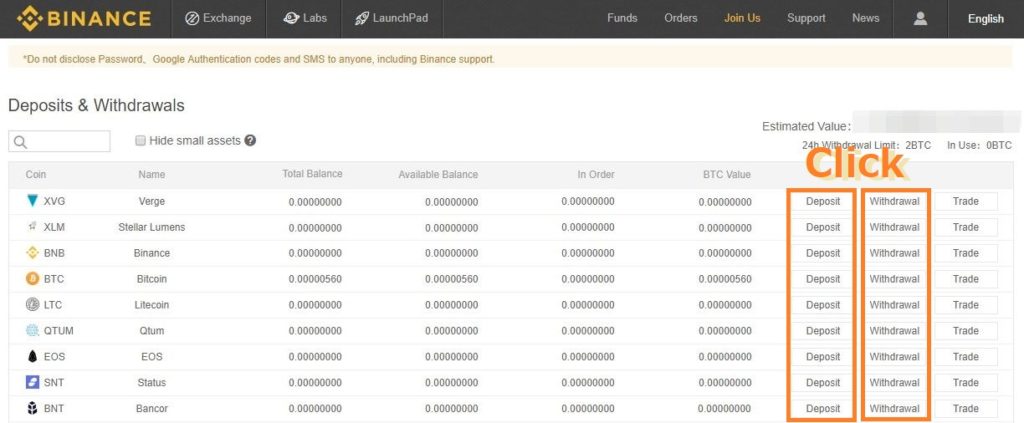Click Withdrawal for Bancor BNT
The width and height of the screenshot is (1024, 423).
pyautogui.click(x=894, y=409)
